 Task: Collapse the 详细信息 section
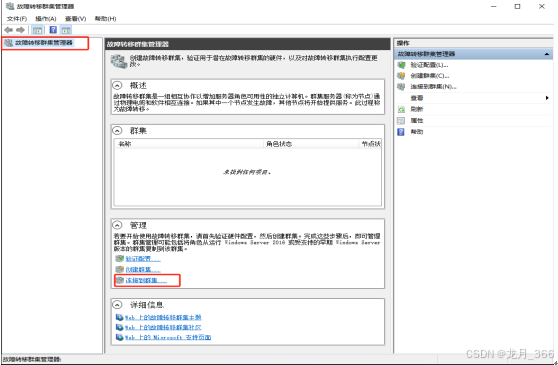click(x=117, y=305)
